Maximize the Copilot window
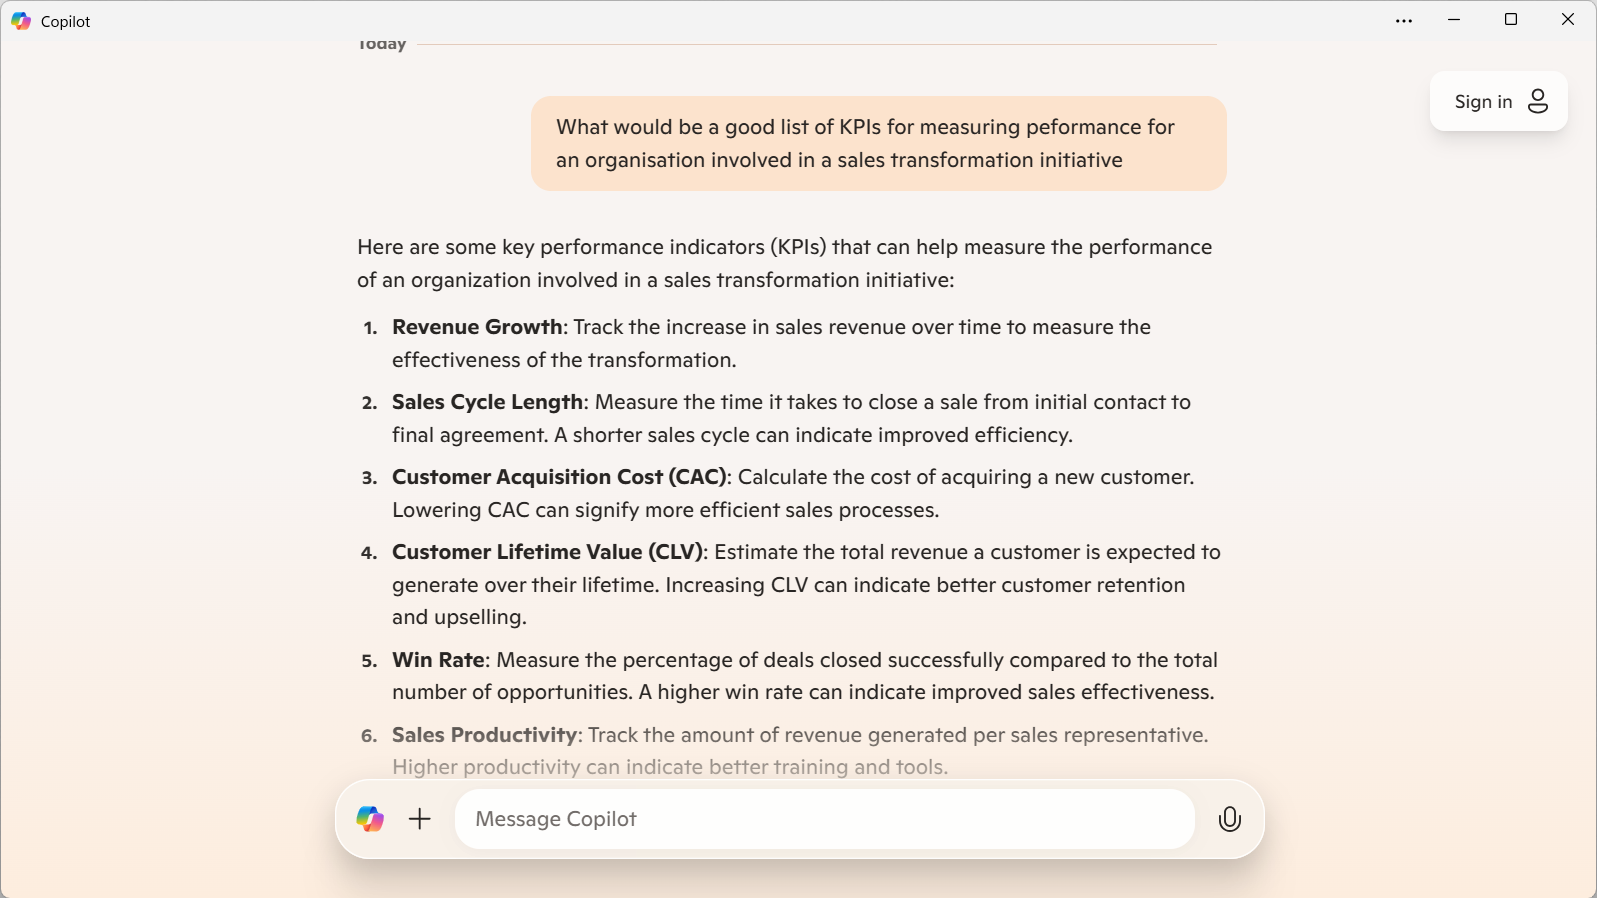Viewport: 1597px width, 898px height. tap(1511, 20)
